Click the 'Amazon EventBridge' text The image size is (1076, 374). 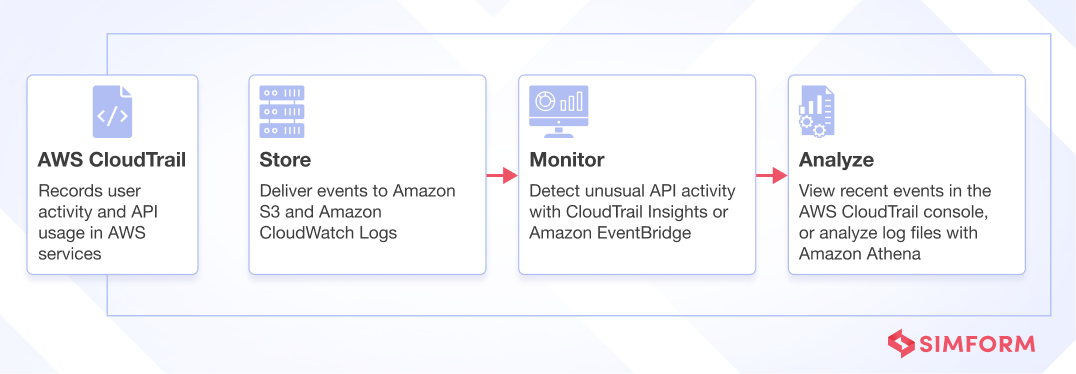(610, 233)
